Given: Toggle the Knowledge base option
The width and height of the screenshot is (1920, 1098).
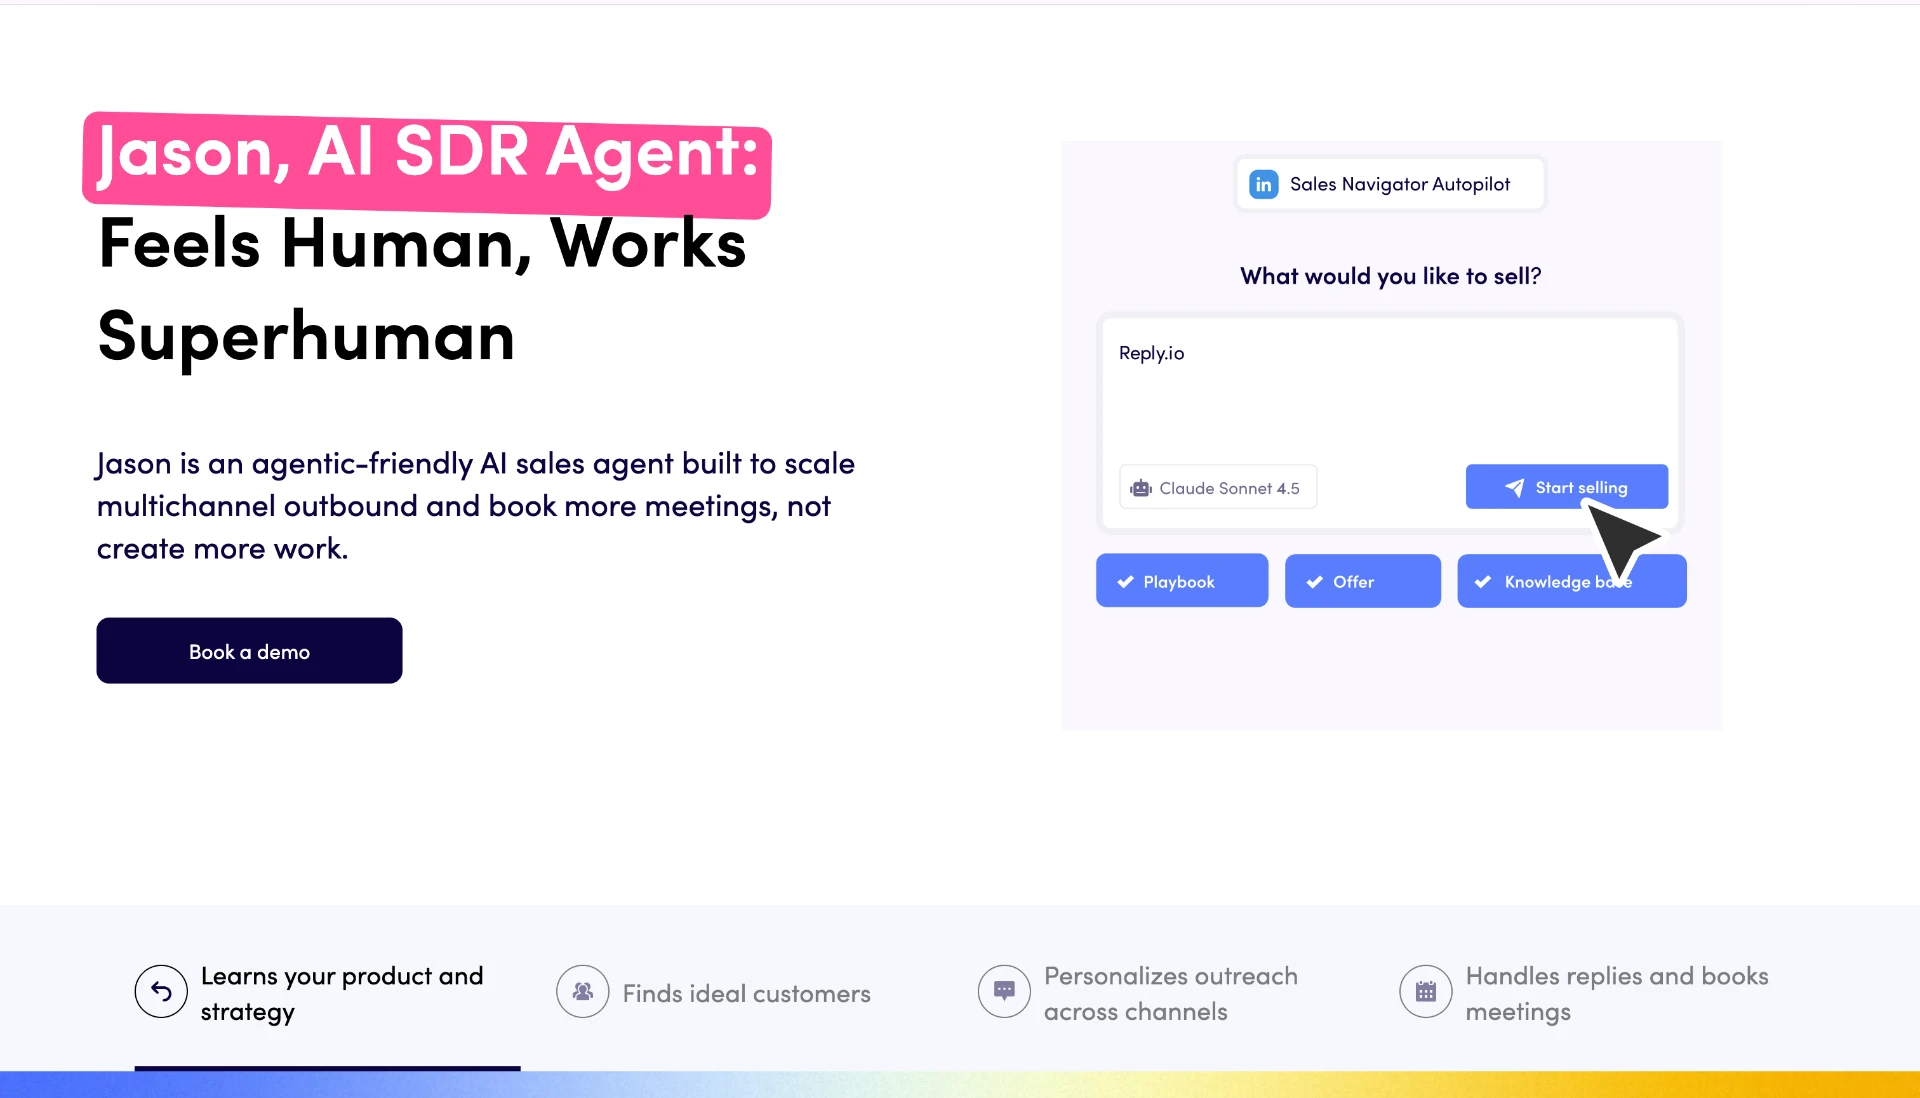Looking at the screenshot, I should [1572, 581].
